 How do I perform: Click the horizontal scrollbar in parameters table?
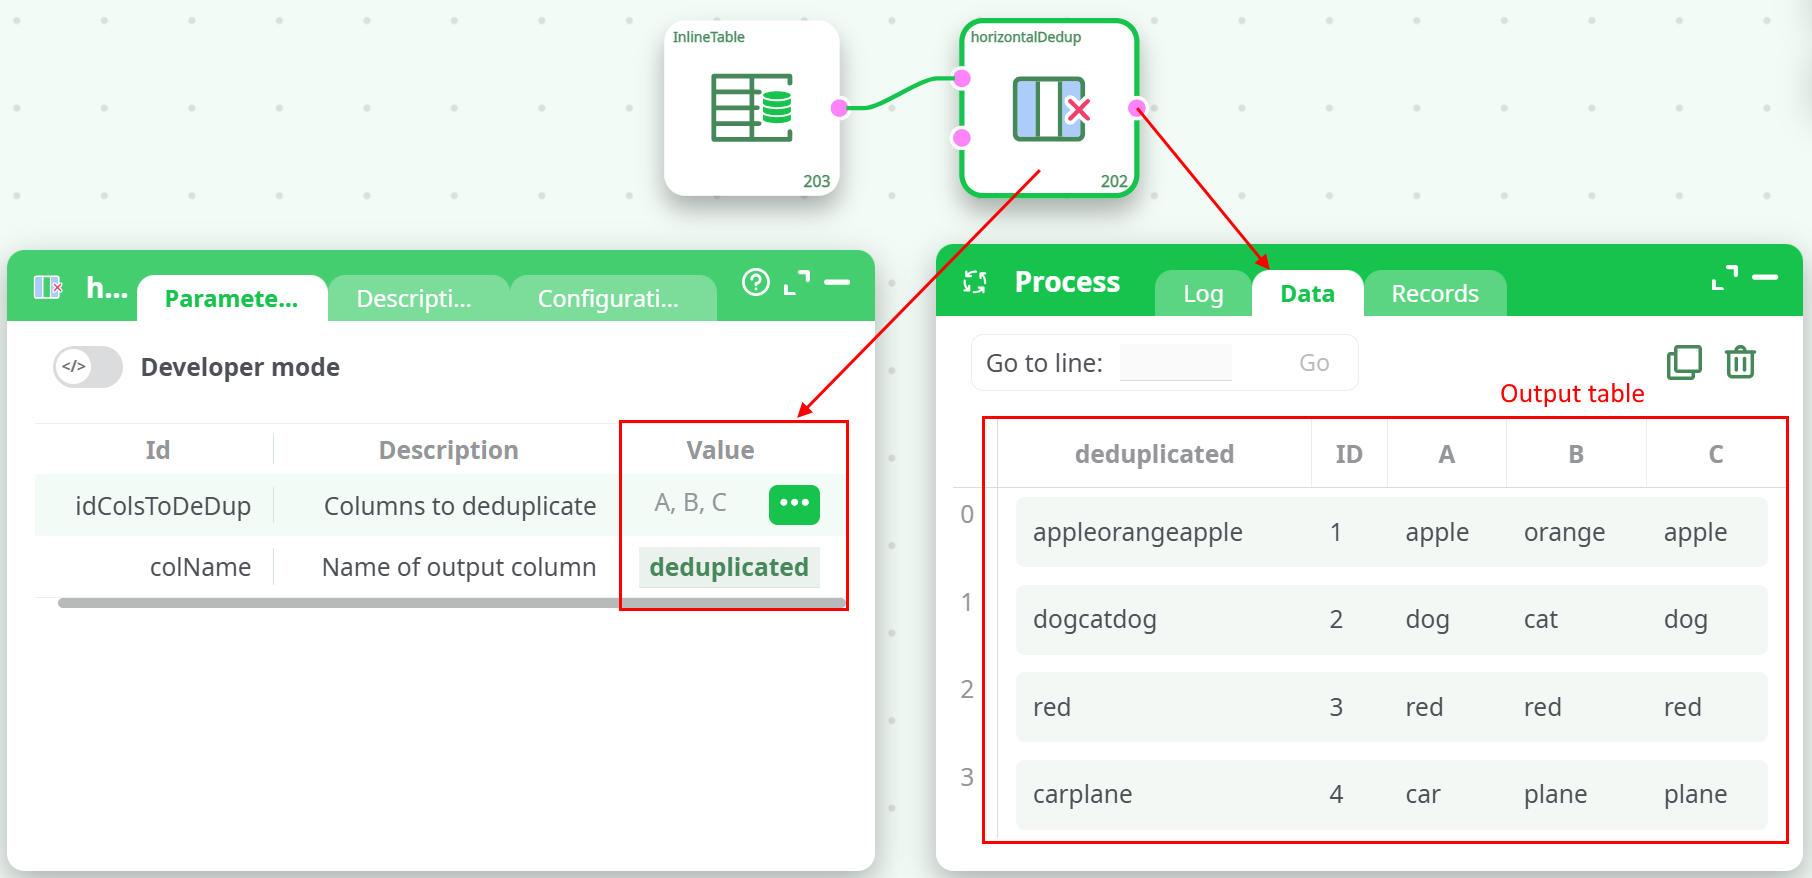(340, 603)
